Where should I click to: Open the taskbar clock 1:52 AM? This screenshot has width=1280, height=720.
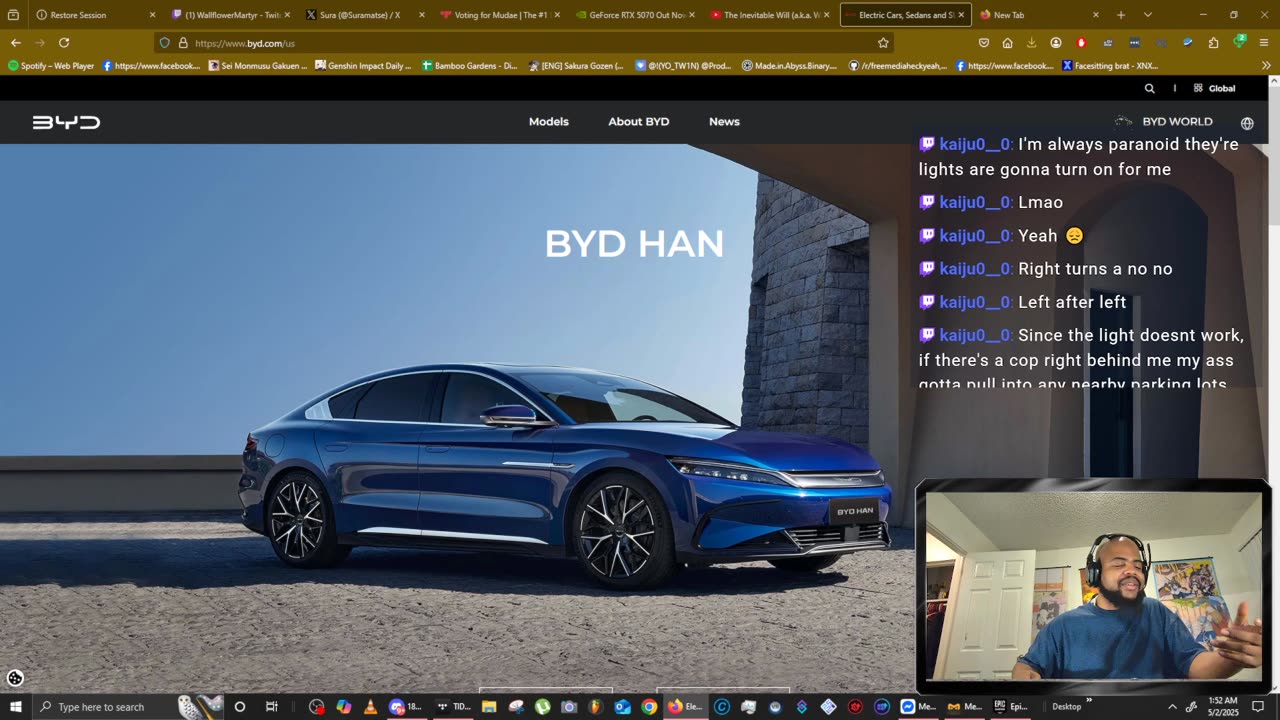pos(1223,707)
